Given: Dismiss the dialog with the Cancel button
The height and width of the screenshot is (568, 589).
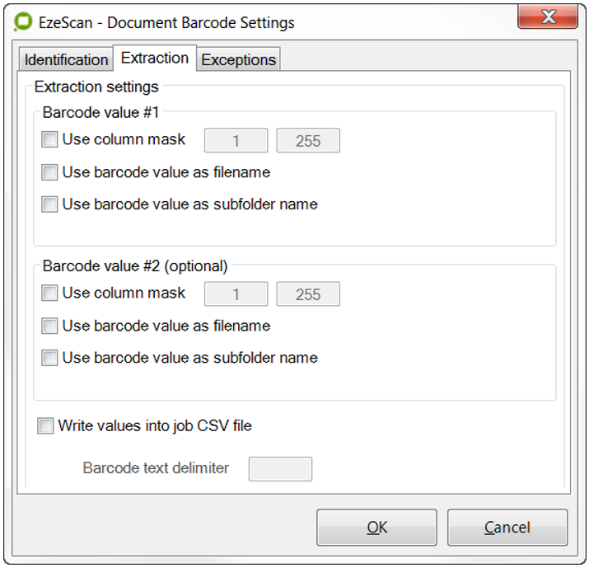Looking at the screenshot, I should (507, 527).
